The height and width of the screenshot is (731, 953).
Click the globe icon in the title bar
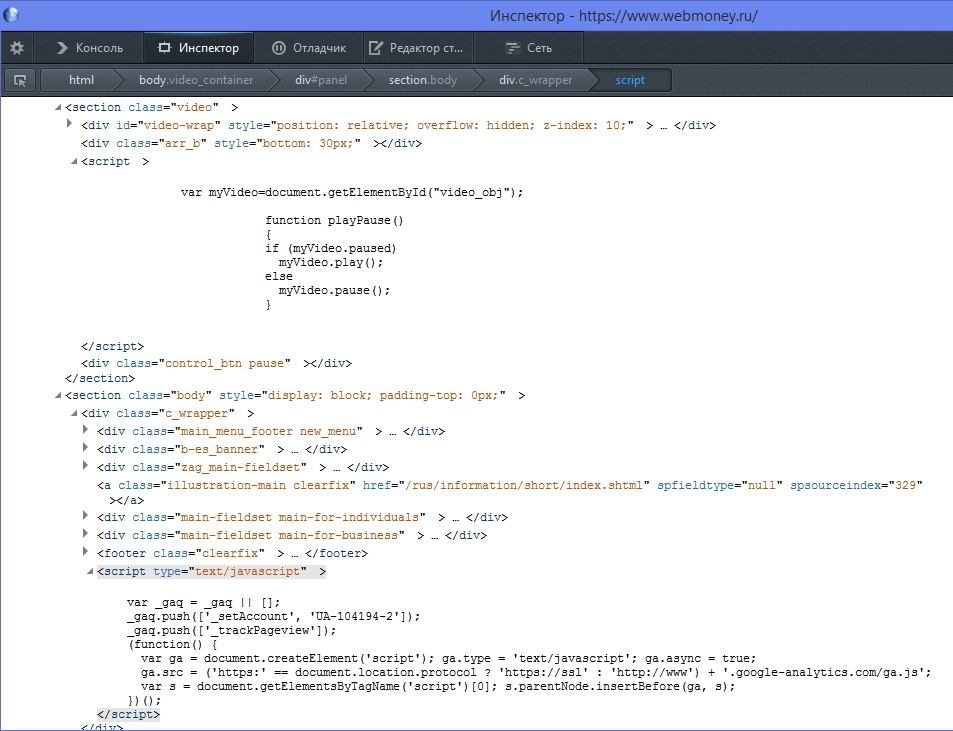pyautogui.click(x=11, y=15)
